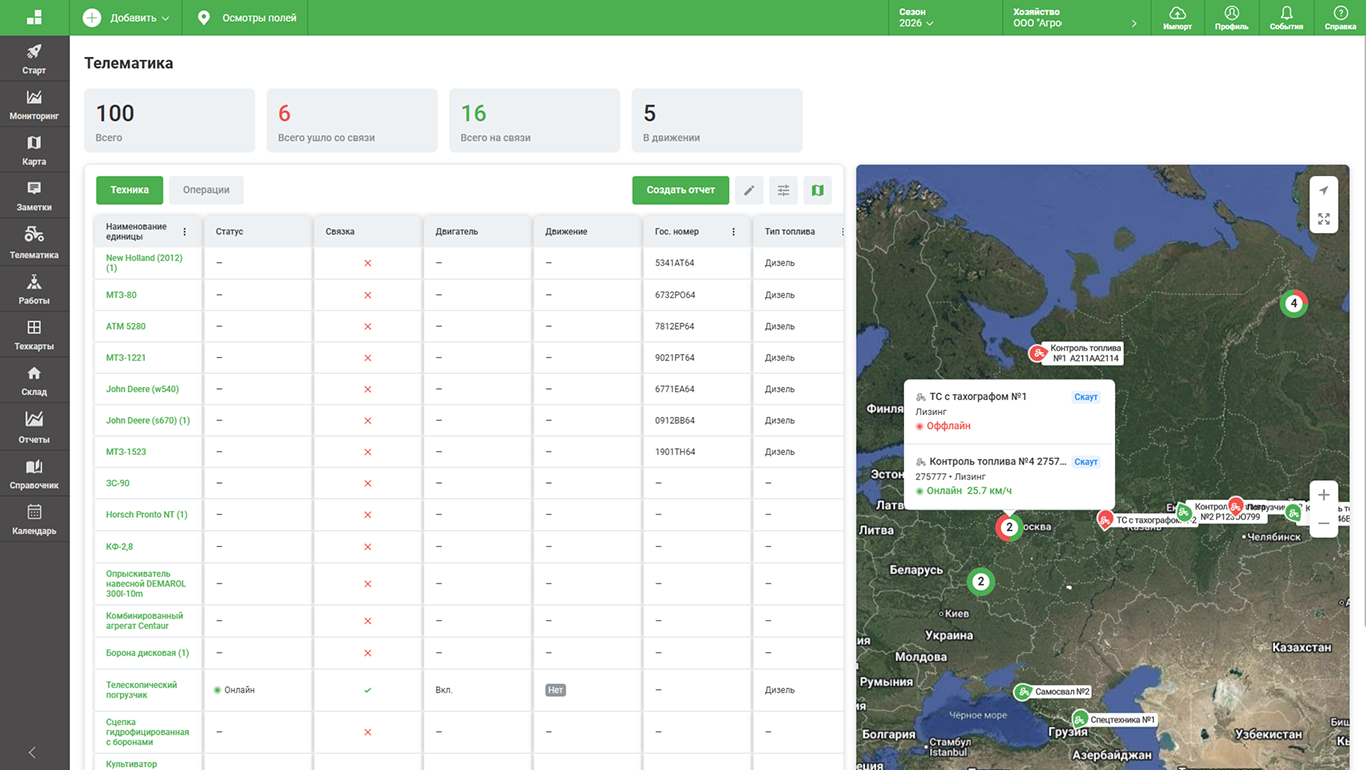Select the В движении card

coord(717,120)
